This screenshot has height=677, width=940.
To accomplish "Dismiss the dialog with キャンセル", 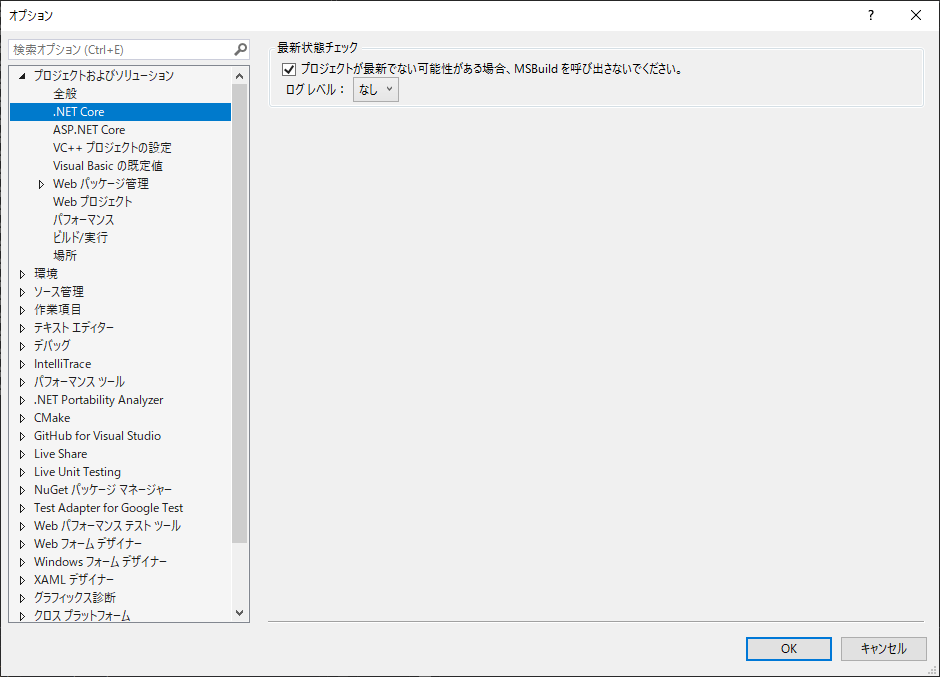I will [884, 649].
